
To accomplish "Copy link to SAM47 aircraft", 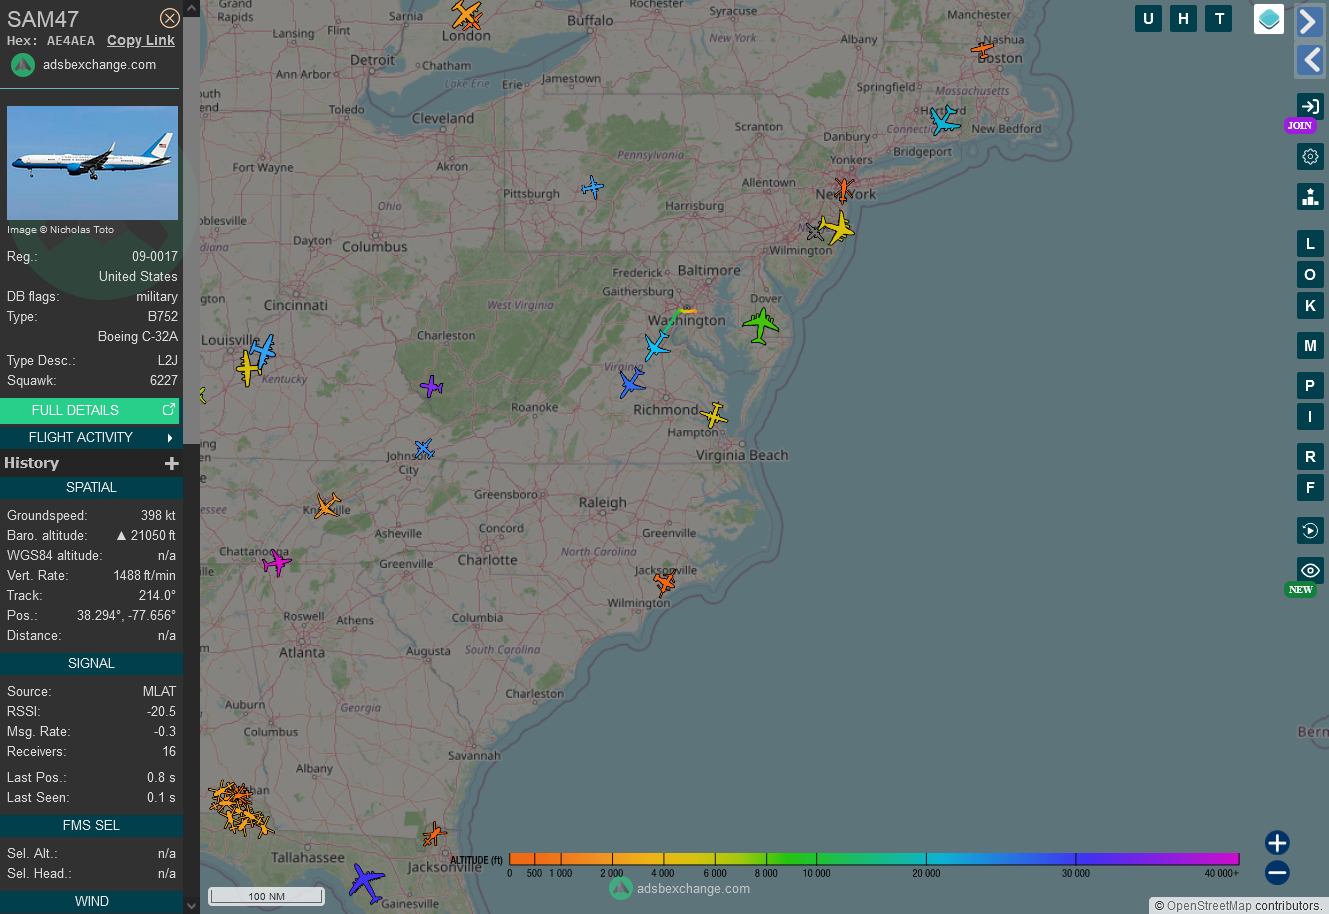I will 141,40.
